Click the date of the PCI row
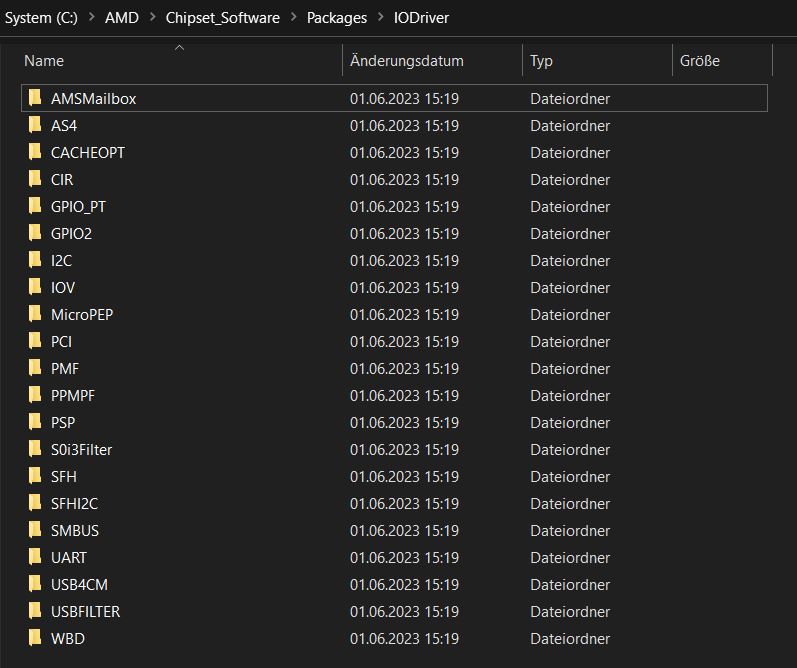This screenshot has height=668, width=797. (404, 341)
